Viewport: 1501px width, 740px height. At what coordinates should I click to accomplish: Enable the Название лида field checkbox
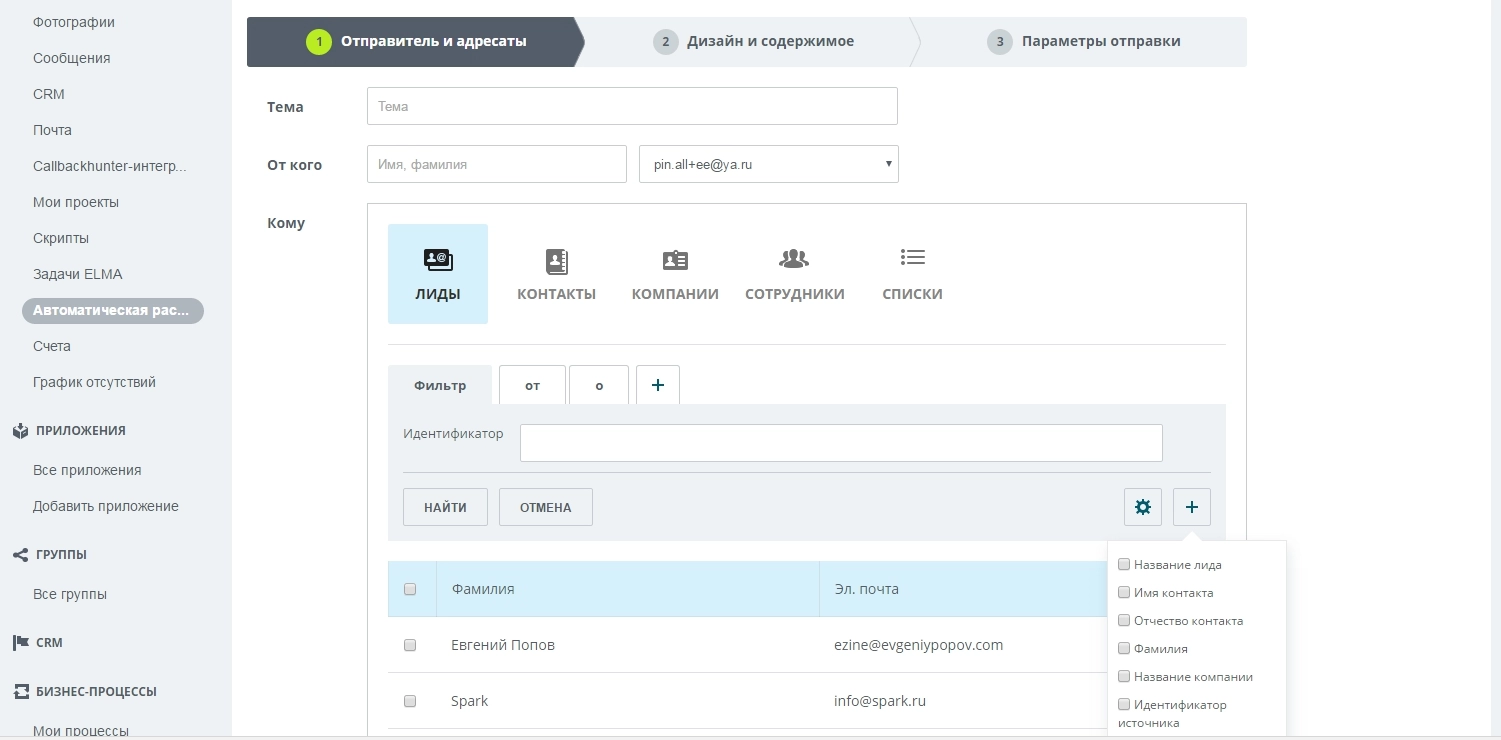1124,565
